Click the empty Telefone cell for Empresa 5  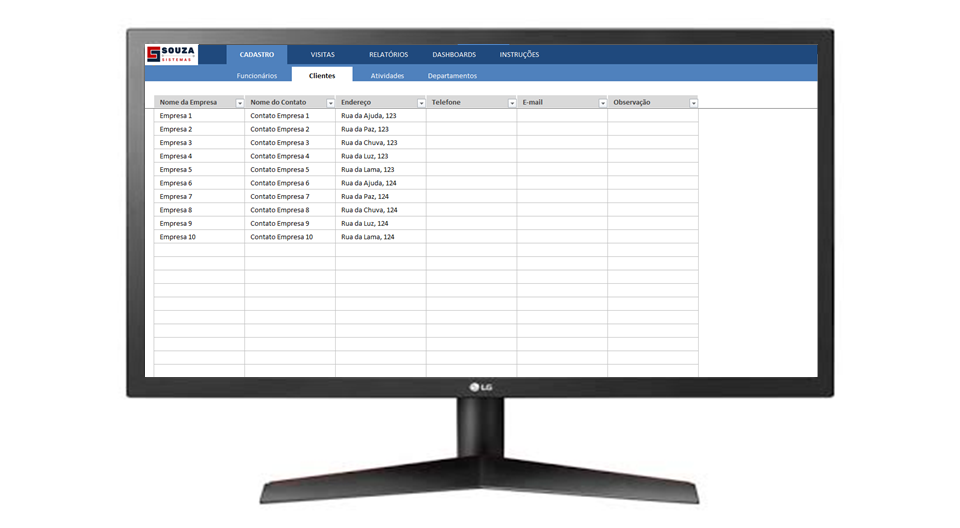(471, 170)
